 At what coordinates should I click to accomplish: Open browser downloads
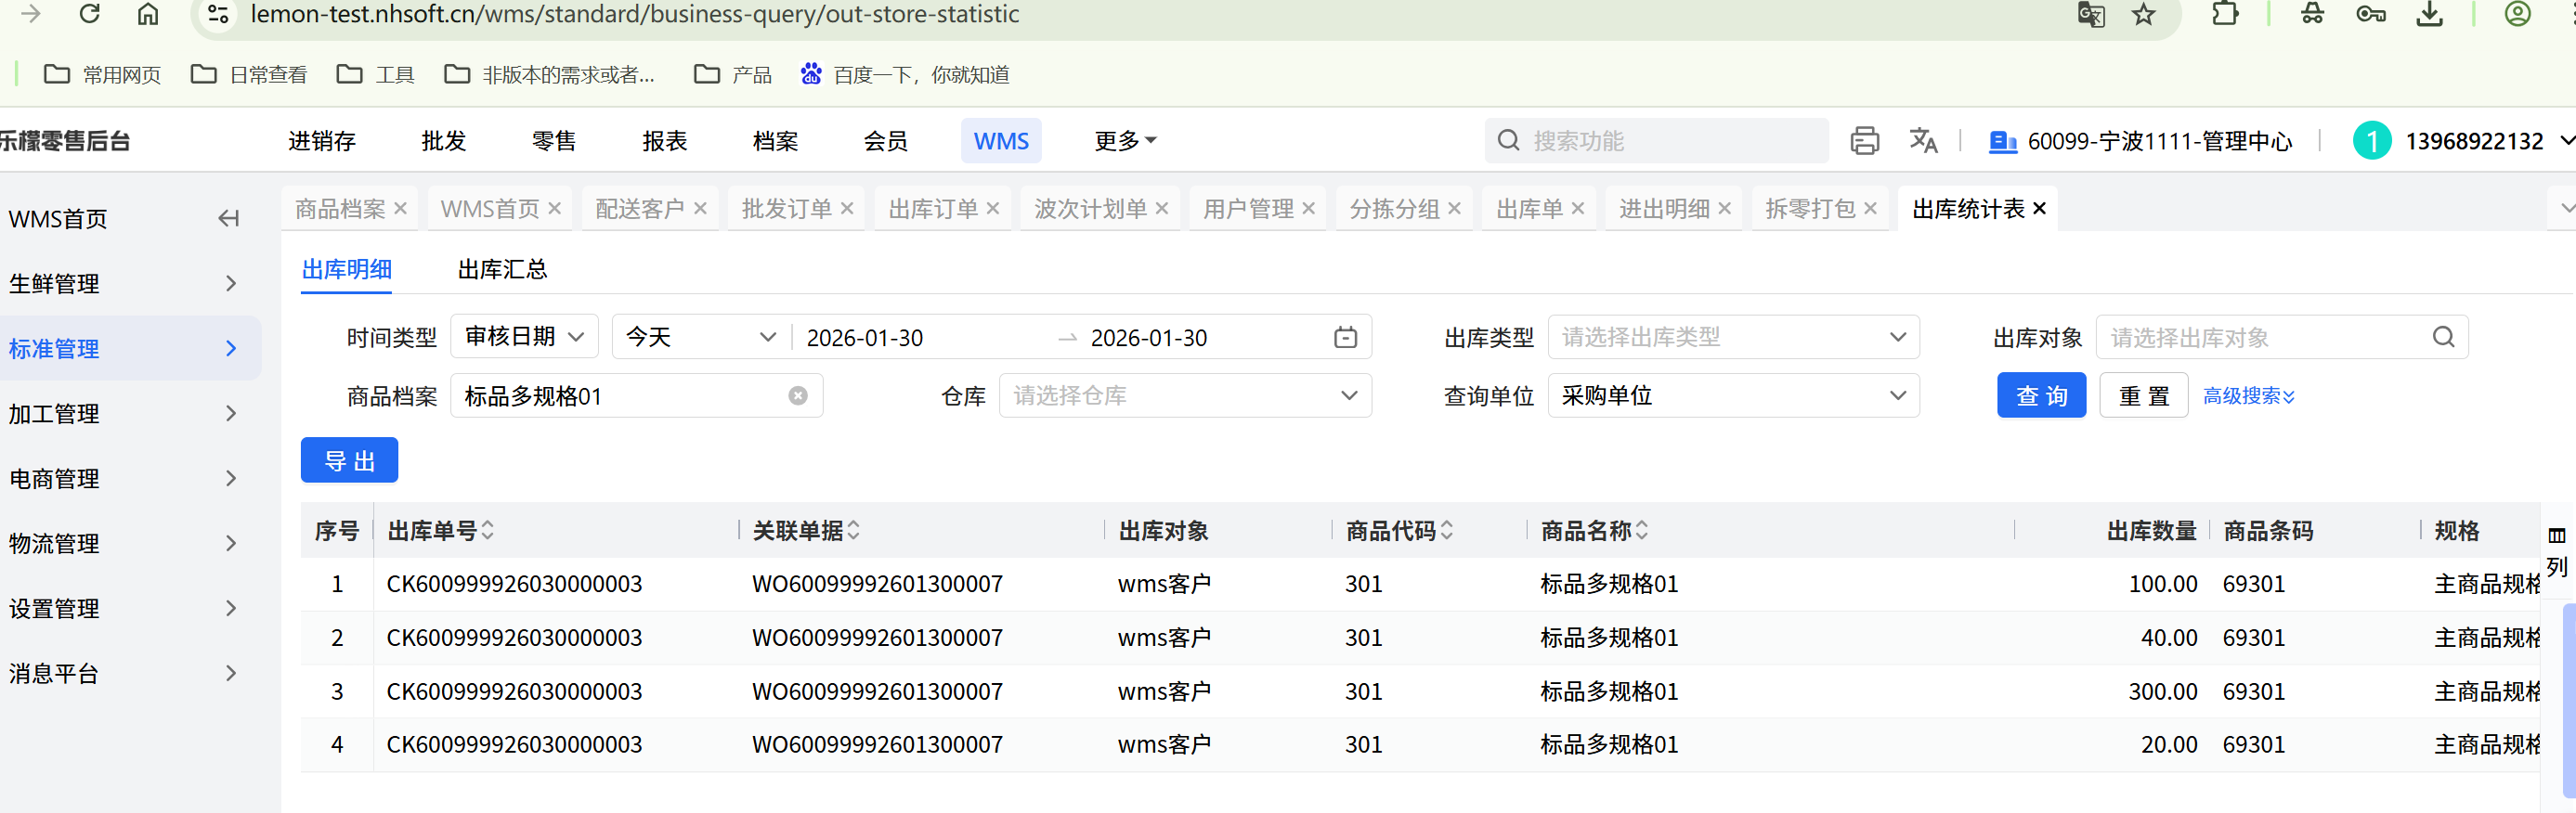coord(2430,14)
